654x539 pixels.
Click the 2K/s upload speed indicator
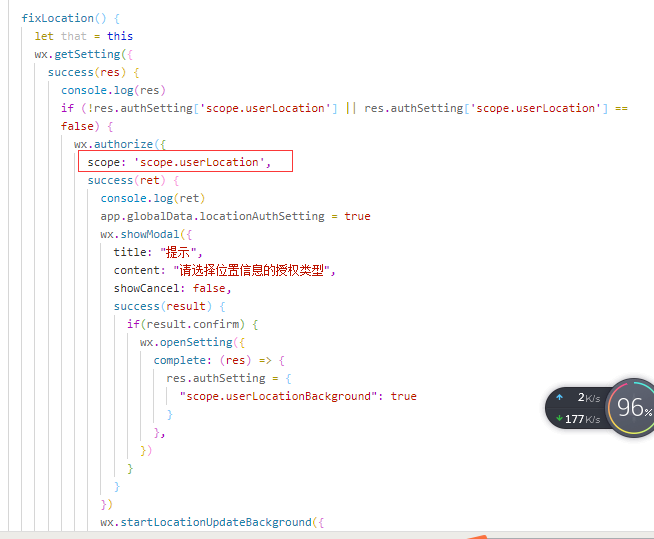click(579, 398)
